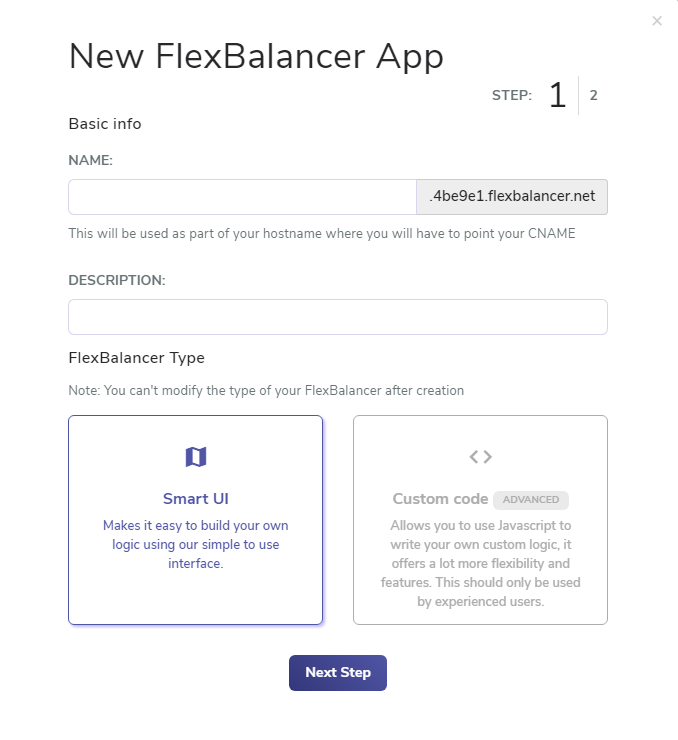Click the CNAME hostname helper text
Viewport: 678px width, 740px height.
coord(322,234)
